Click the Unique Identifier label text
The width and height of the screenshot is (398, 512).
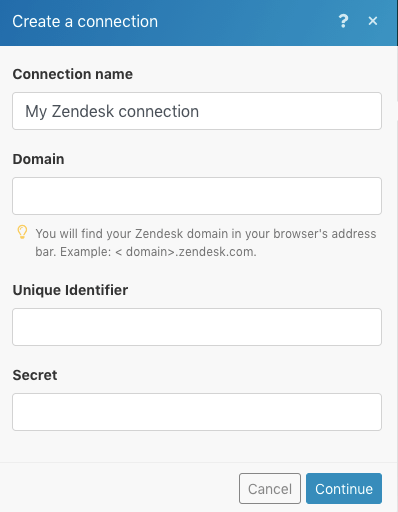point(70,290)
